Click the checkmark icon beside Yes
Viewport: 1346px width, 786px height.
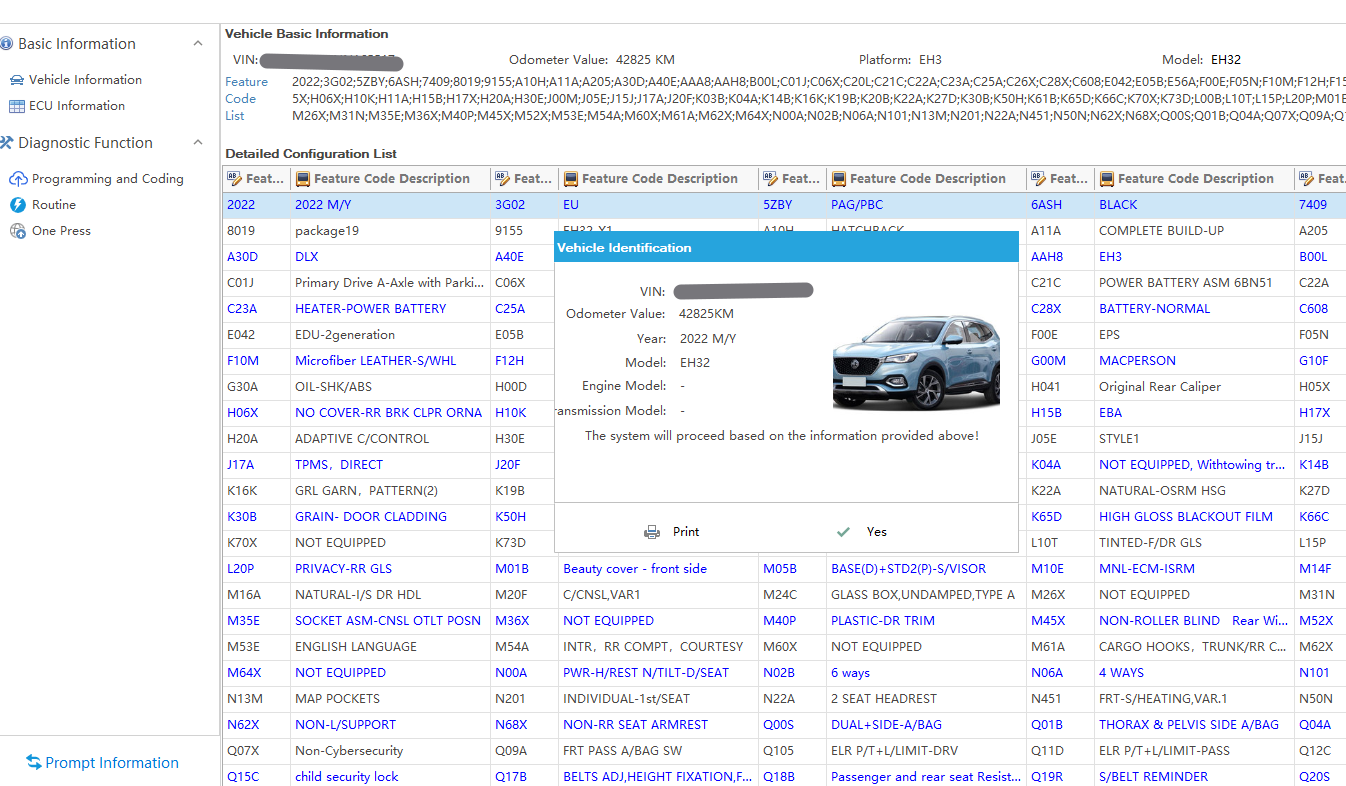tap(843, 532)
